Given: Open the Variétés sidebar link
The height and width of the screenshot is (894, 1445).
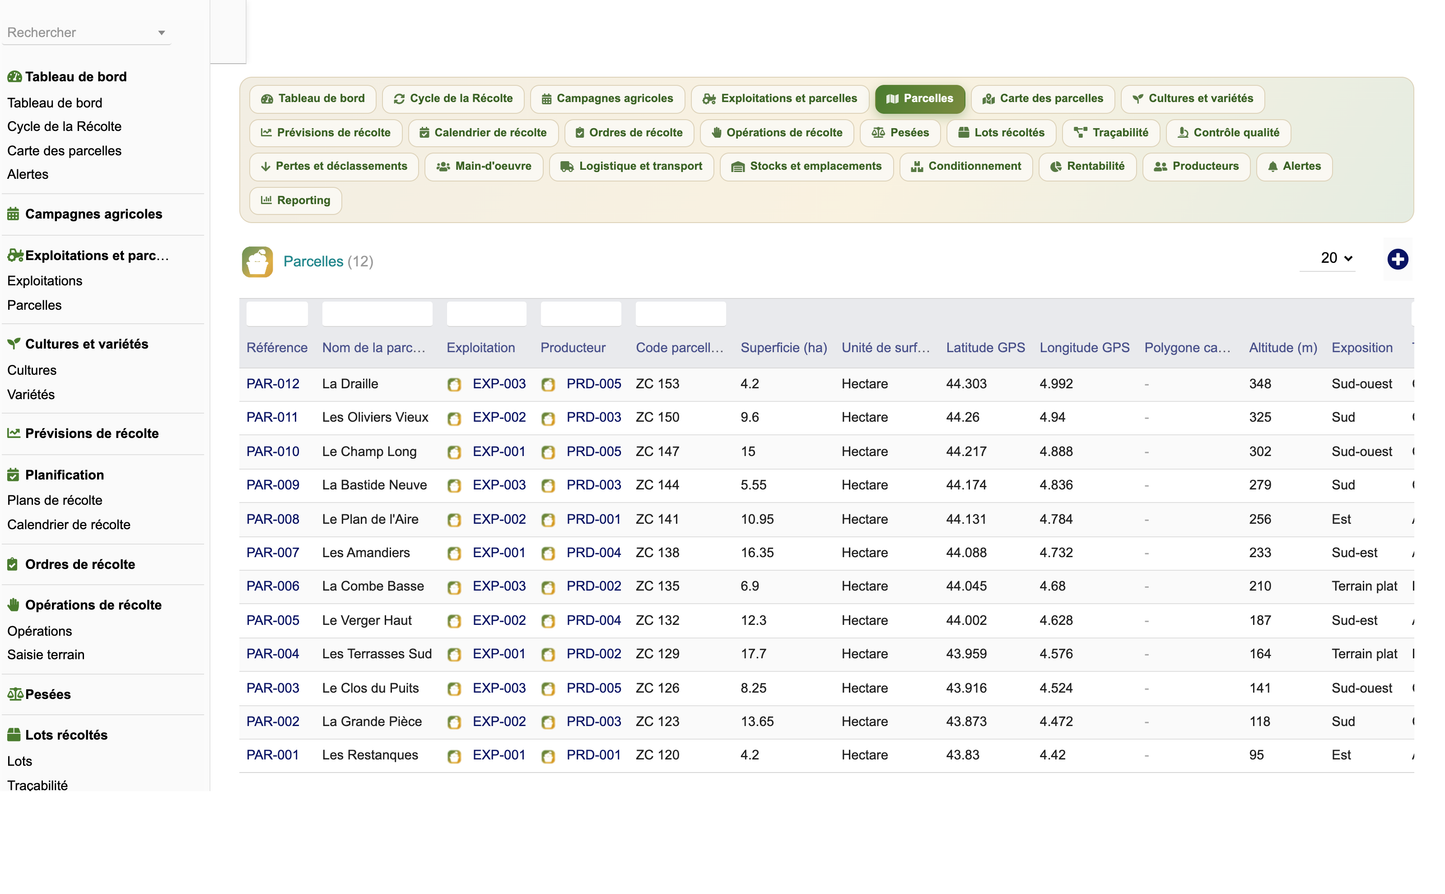Looking at the screenshot, I should click(31, 395).
